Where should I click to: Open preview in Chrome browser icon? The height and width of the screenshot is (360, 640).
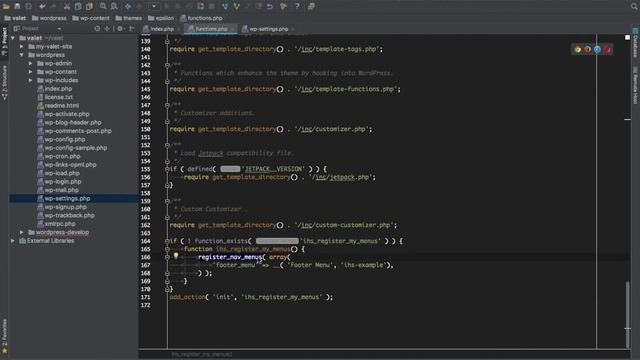click(578, 49)
